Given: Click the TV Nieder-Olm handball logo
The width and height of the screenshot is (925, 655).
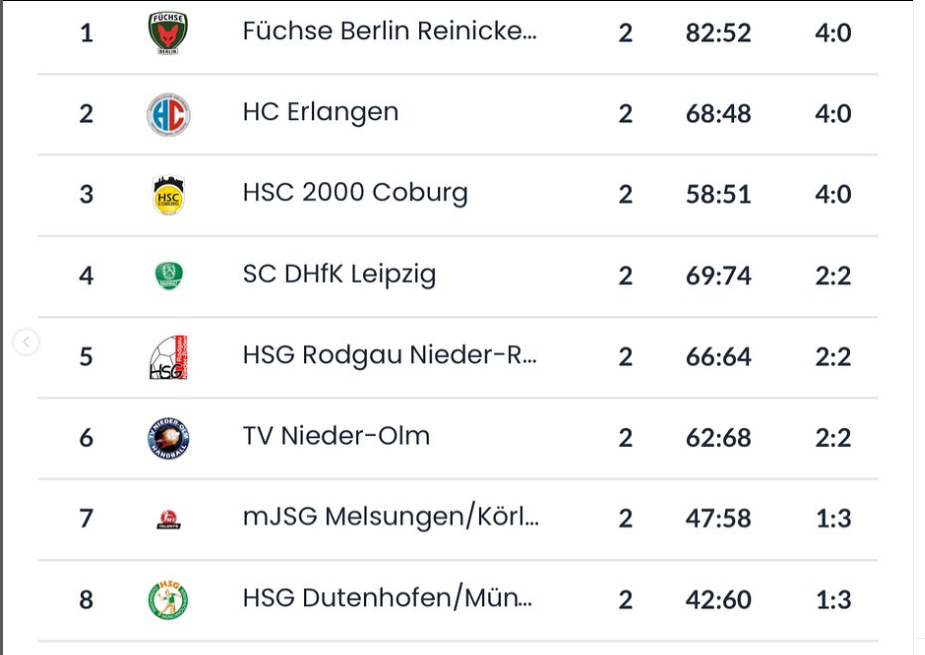Looking at the screenshot, I should tap(168, 438).
